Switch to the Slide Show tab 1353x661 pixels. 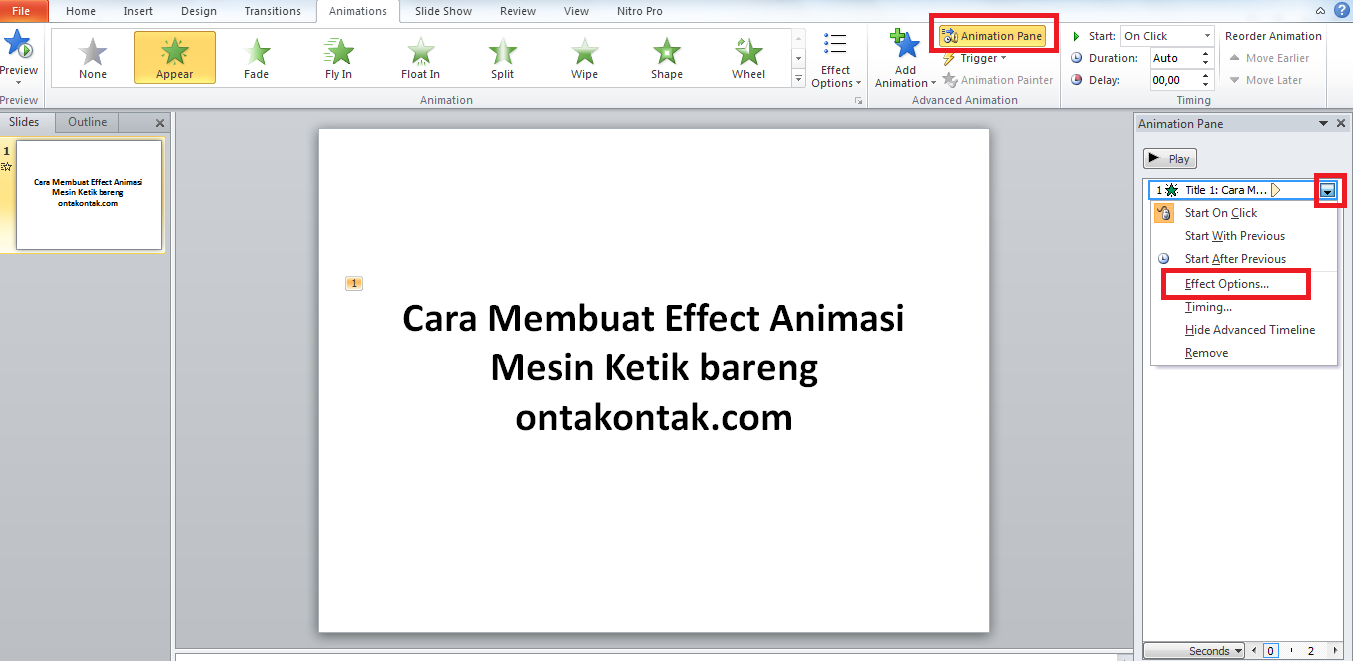click(442, 11)
